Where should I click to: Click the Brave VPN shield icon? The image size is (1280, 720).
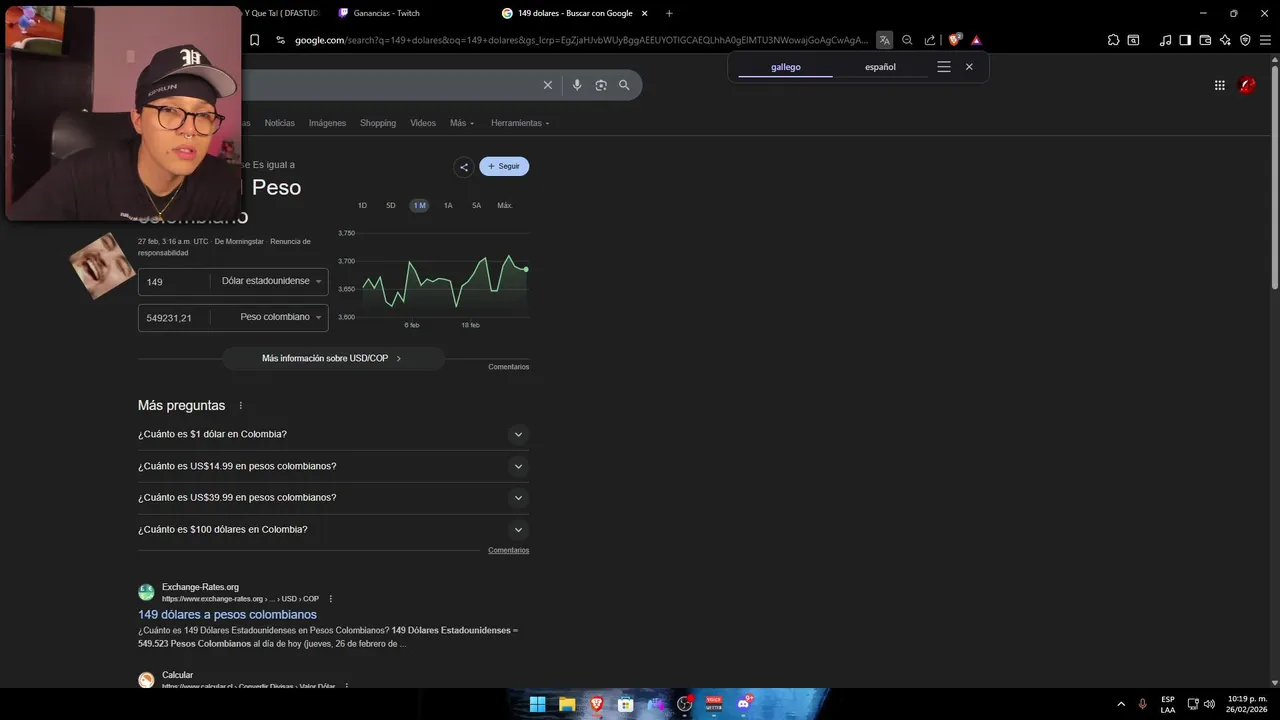[1245, 40]
